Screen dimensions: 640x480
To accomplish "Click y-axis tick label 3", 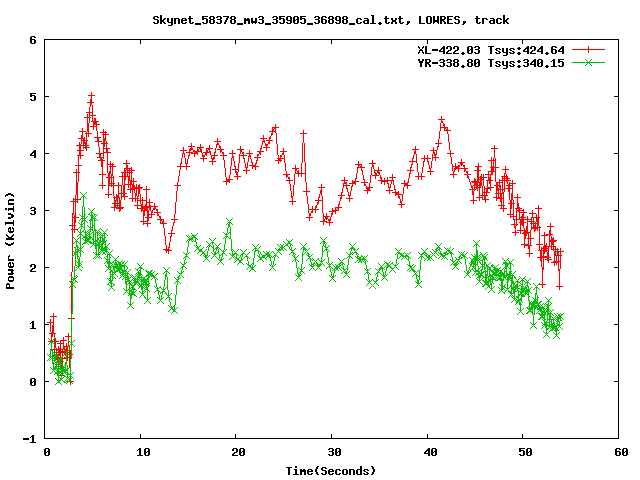I will (33, 211).
